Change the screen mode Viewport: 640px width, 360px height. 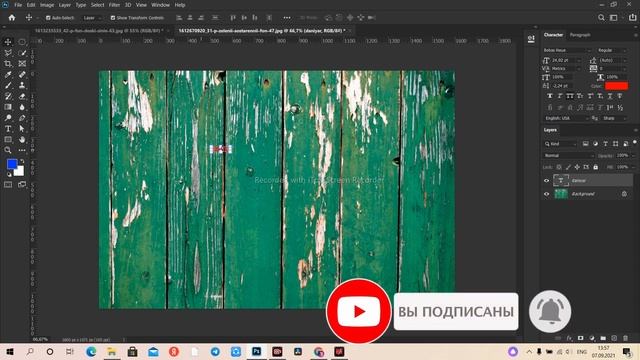[22, 185]
